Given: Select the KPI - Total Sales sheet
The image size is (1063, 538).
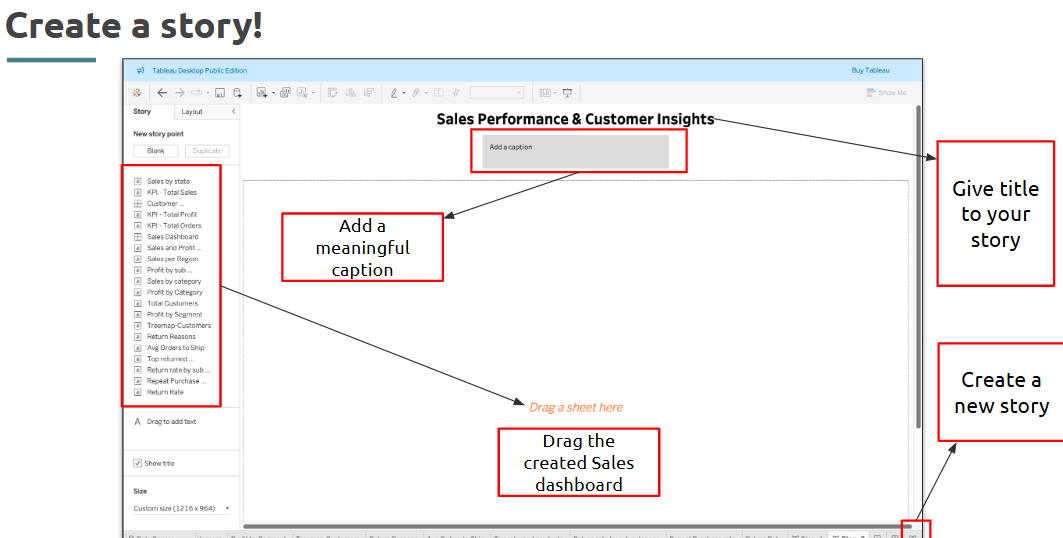Looking at the screenshot, I should pyautogui.click(x=172, y=192).
